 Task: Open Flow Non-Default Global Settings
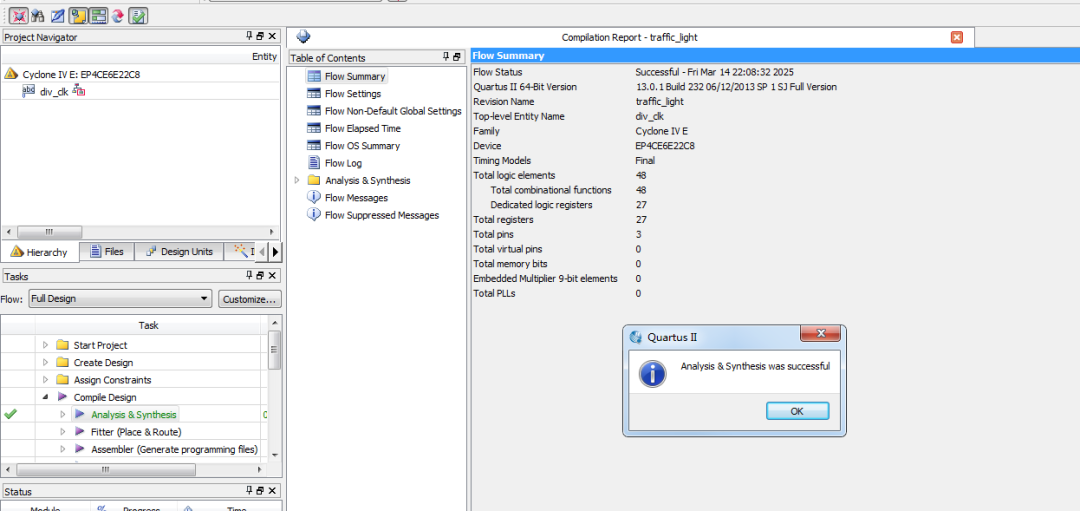[393, 111]
